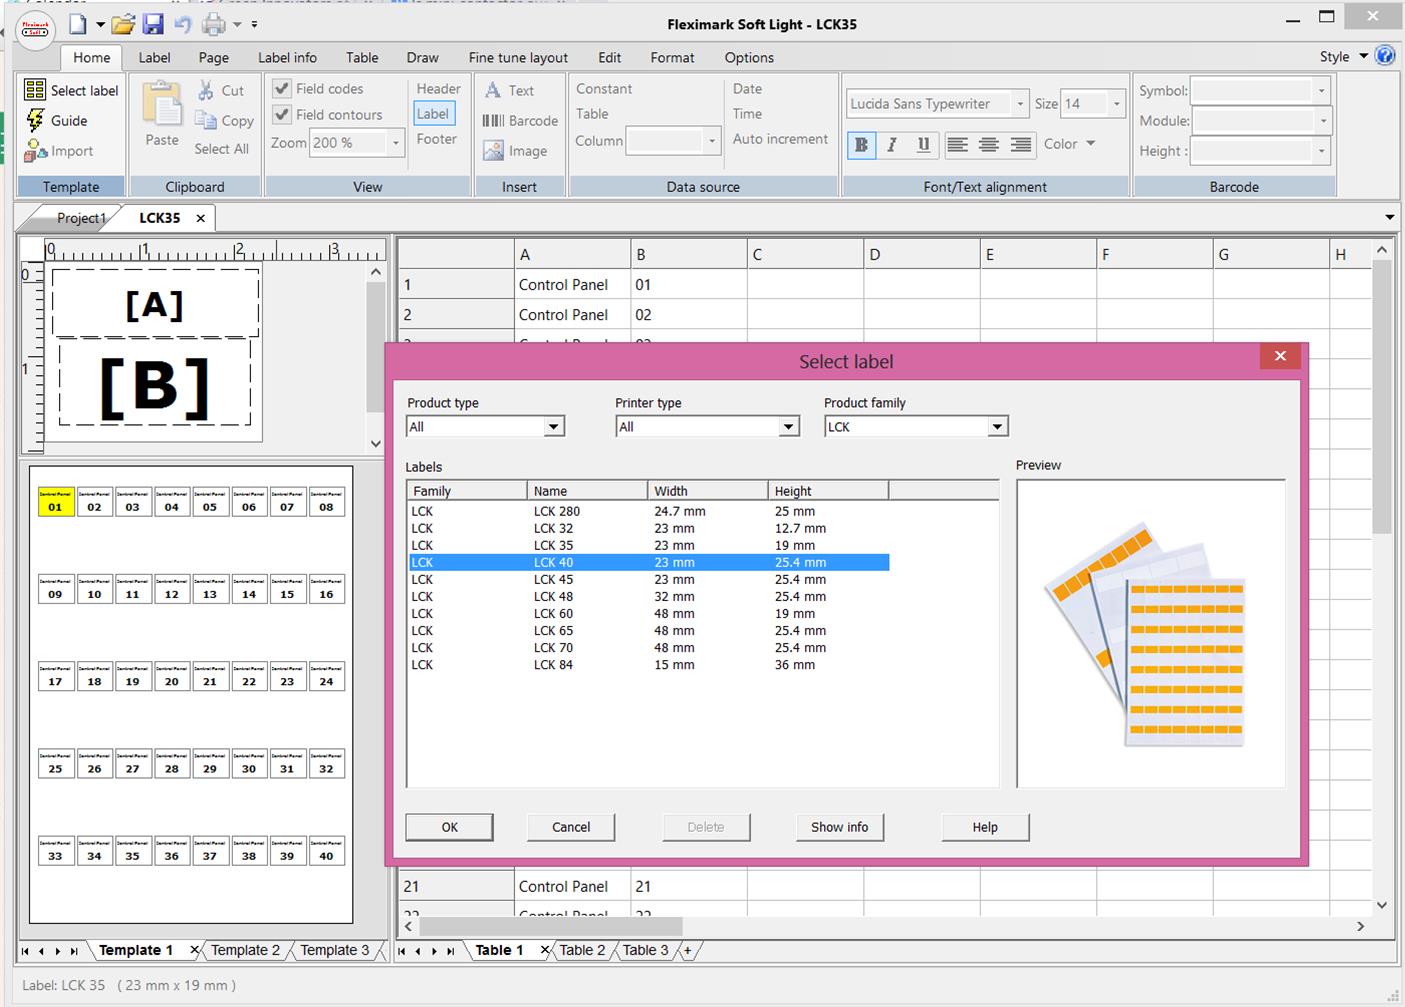Confirm with the OK button

(x=449, y=827)
